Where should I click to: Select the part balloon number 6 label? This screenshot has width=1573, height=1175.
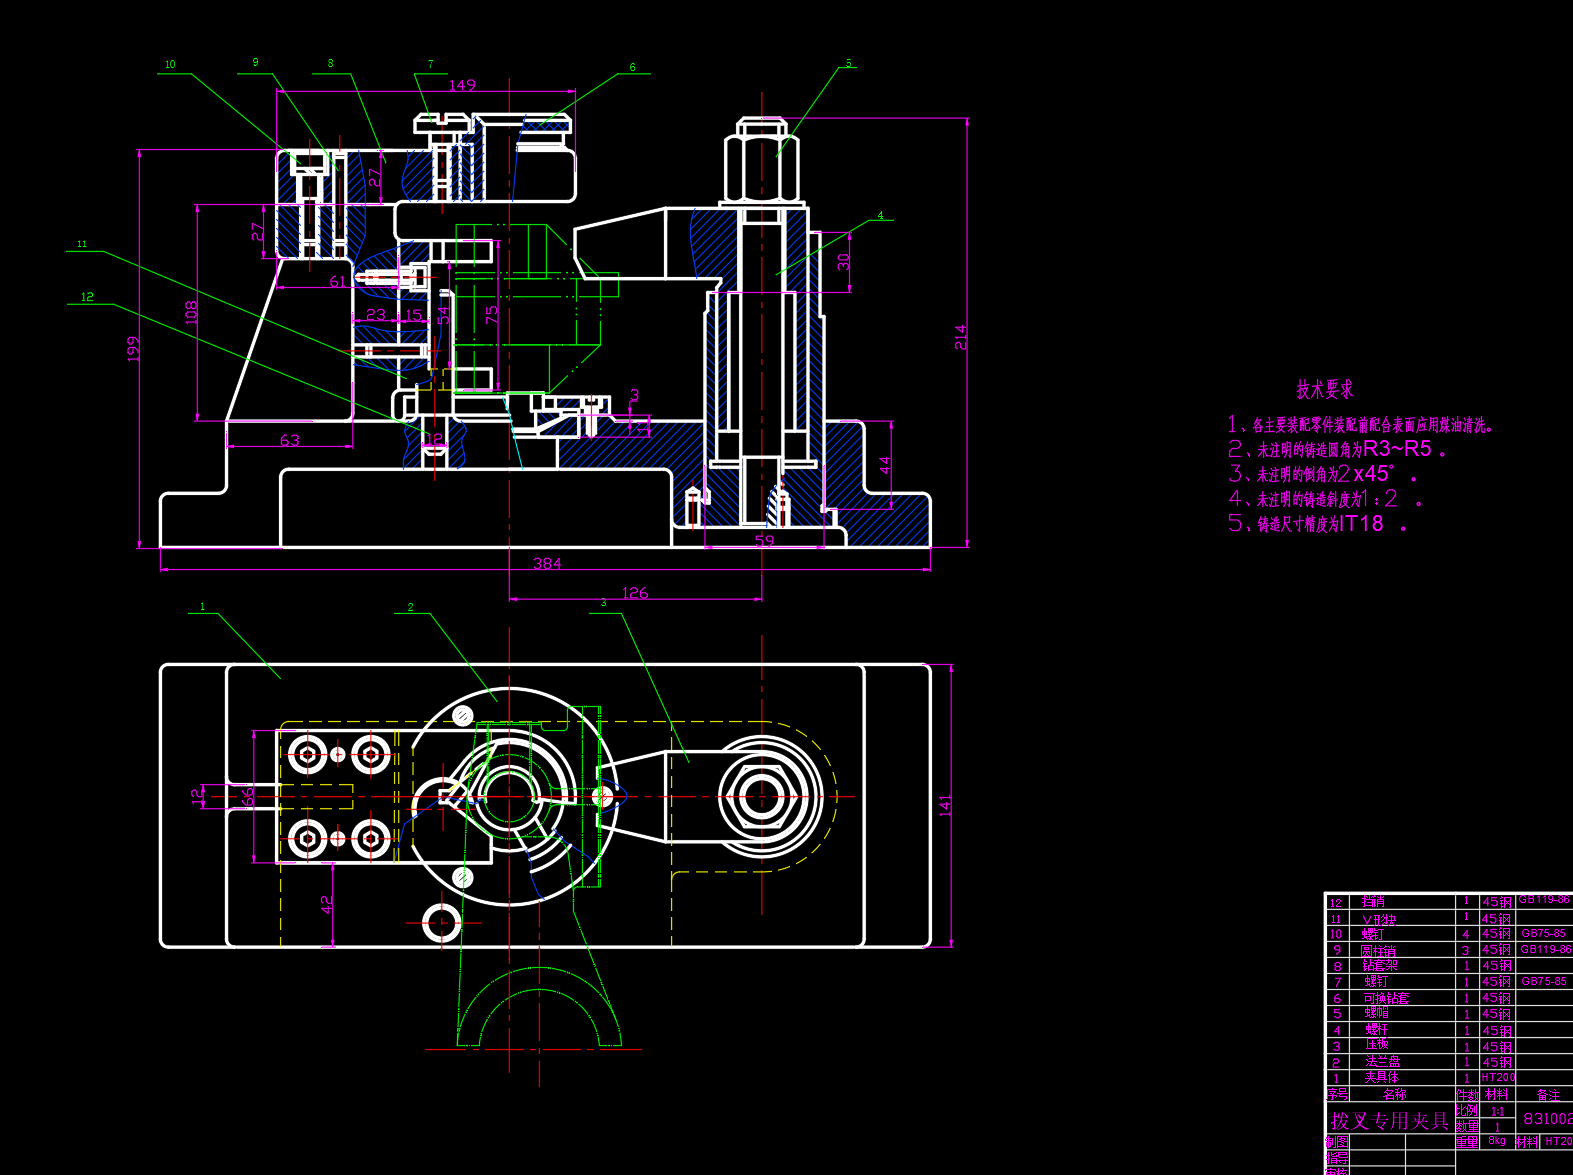(x=632, y=68)
